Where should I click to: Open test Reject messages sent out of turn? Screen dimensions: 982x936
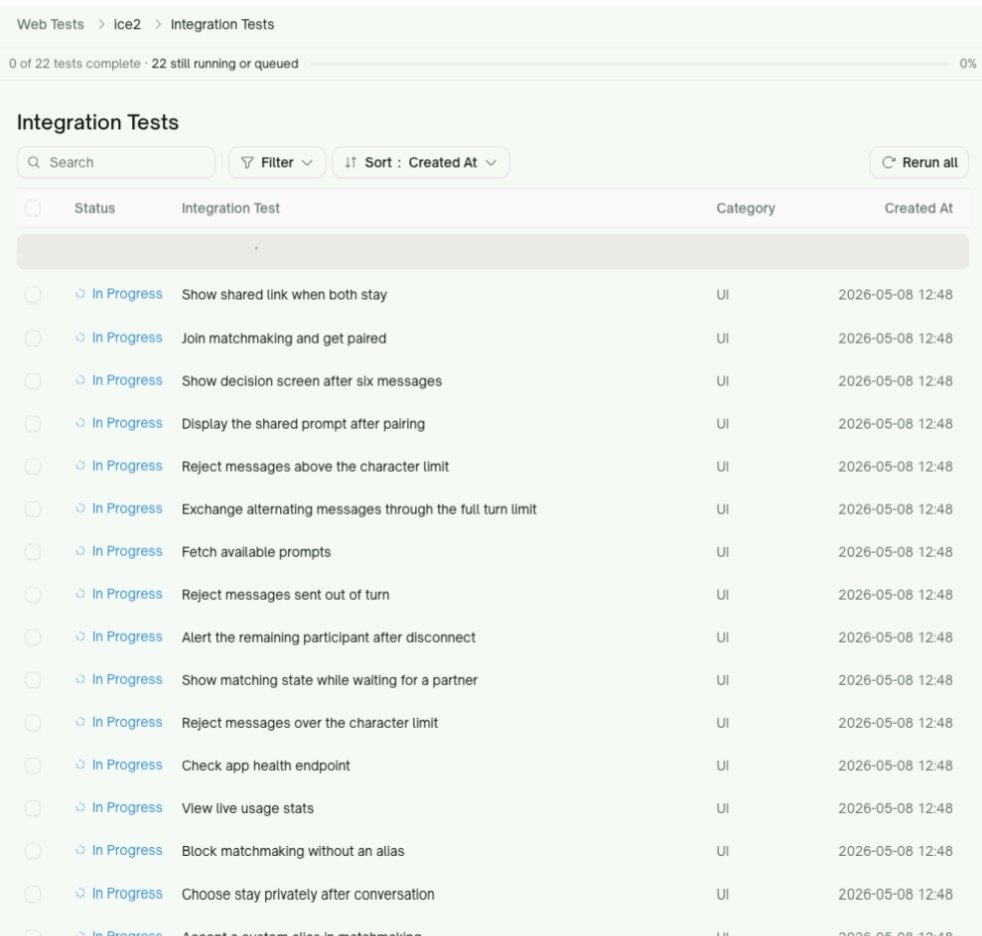tap(286, 595)
